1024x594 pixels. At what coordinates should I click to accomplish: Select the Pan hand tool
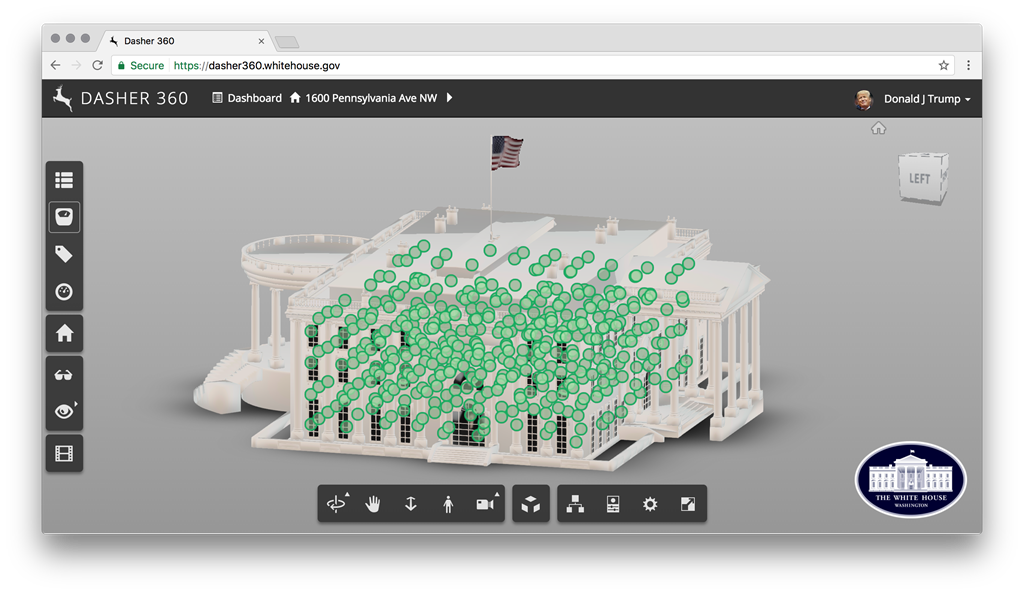(x=373, y=504)
